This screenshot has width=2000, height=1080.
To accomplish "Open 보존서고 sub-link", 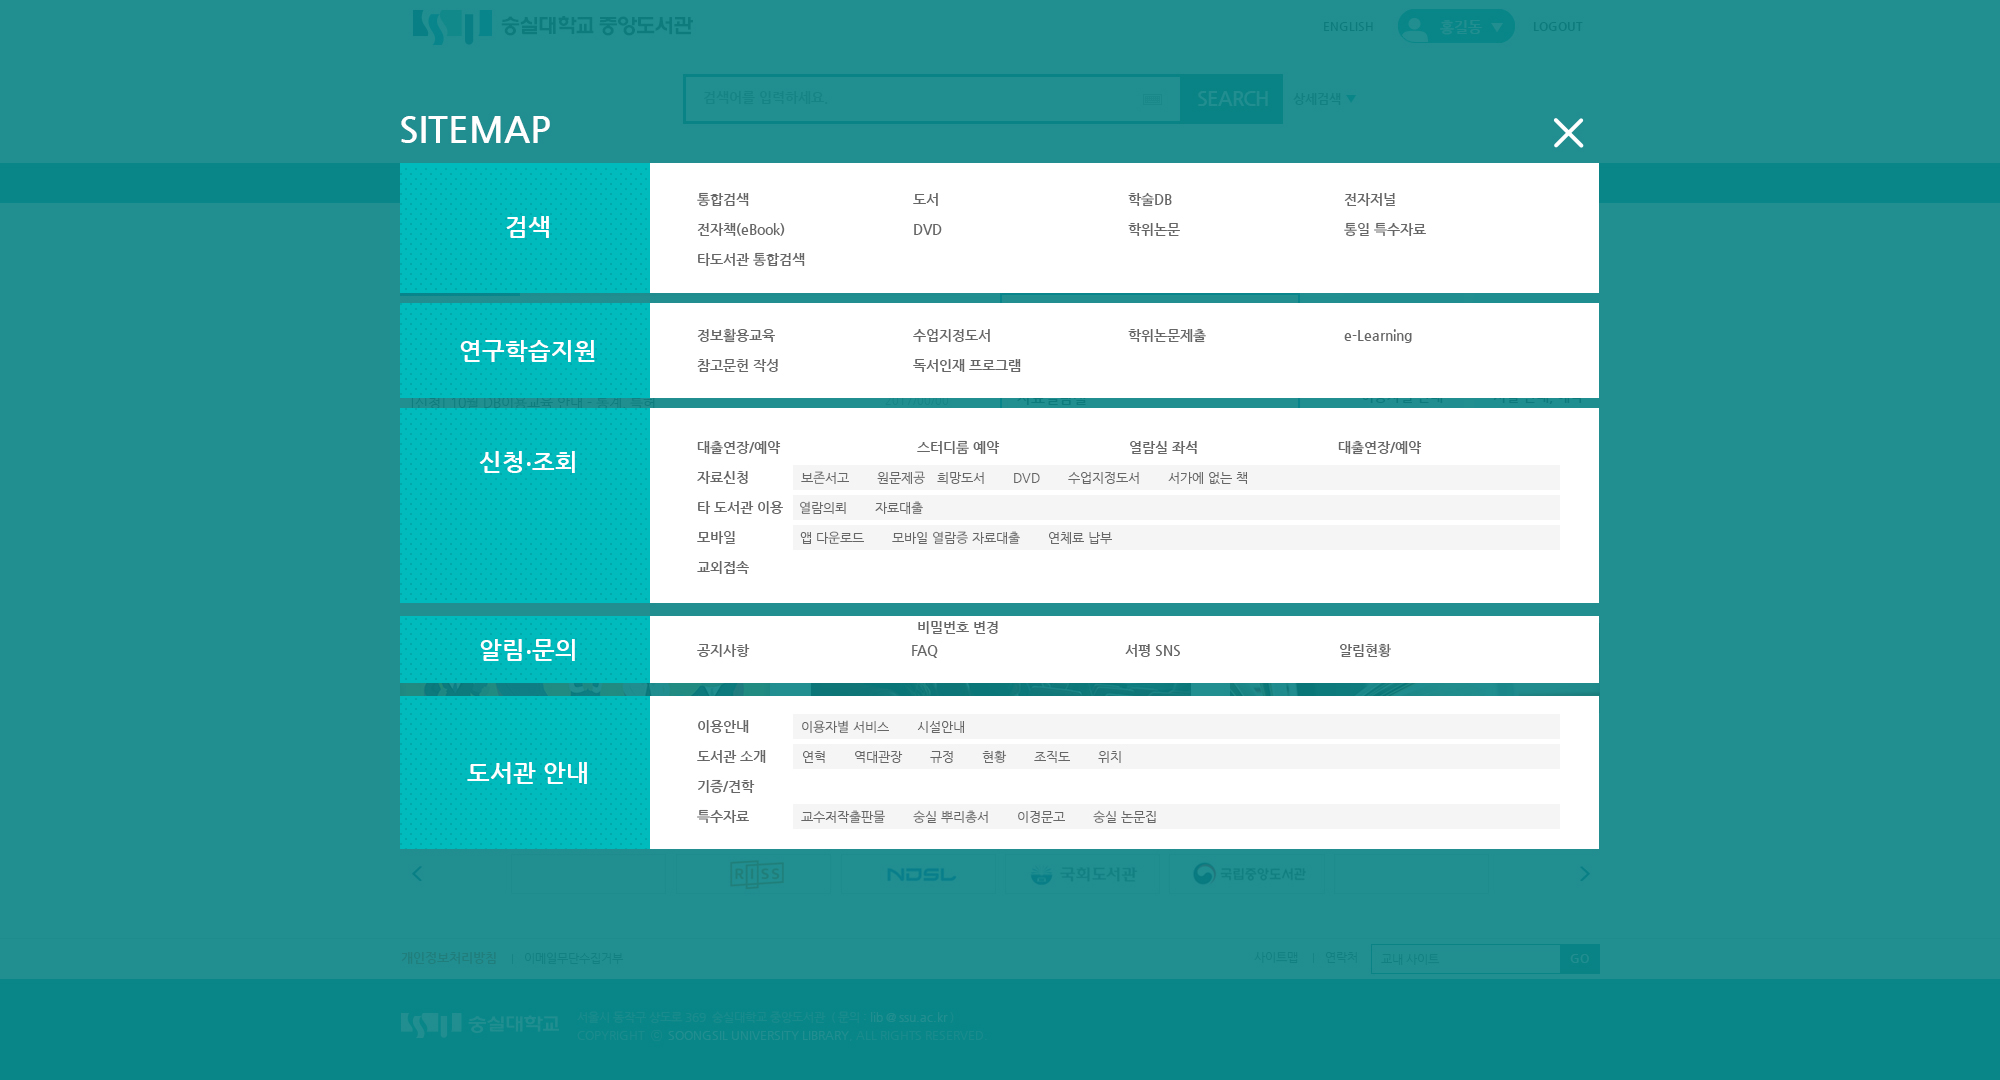I will (x=825, y=478).
